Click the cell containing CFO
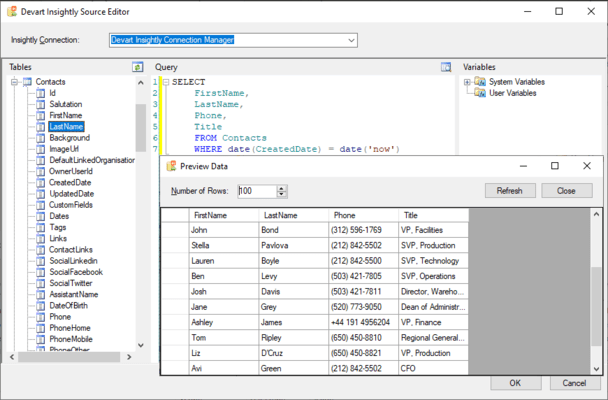The width and height of the screenshot is (608, 400). coord(434,369)
